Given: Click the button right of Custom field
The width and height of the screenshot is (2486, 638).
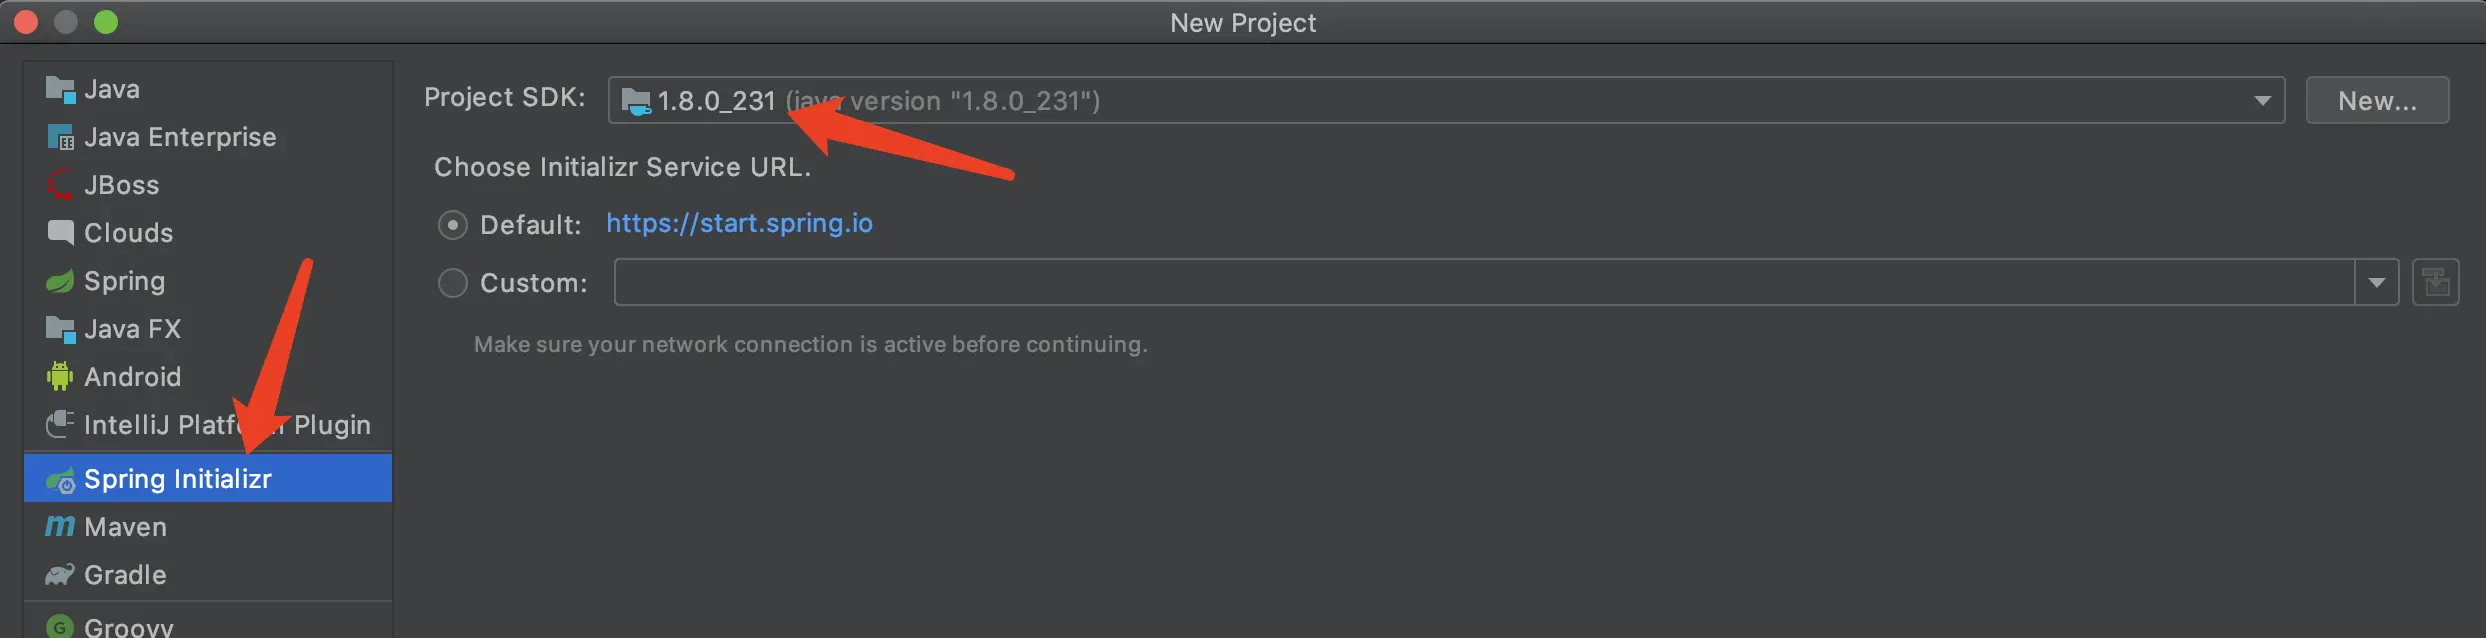Looking at the screenshot, I should (x=2436, y=283).
